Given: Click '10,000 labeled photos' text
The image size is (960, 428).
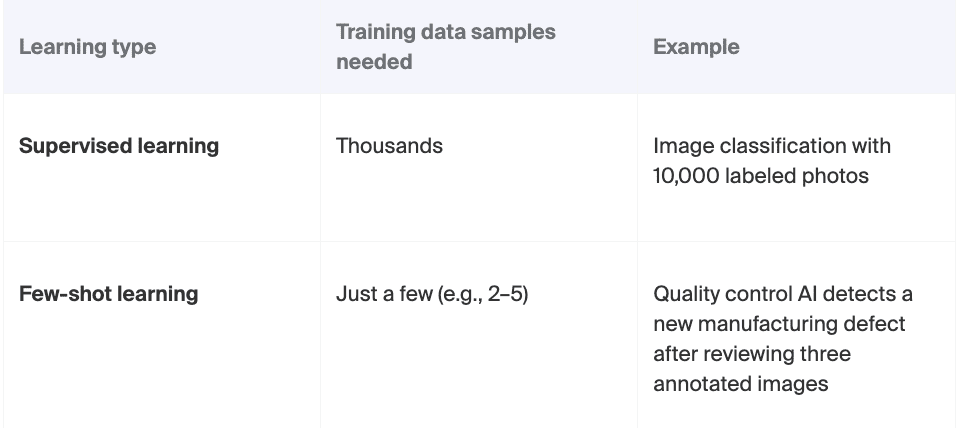Looking at the screenshot, I should tap(761, 176).
